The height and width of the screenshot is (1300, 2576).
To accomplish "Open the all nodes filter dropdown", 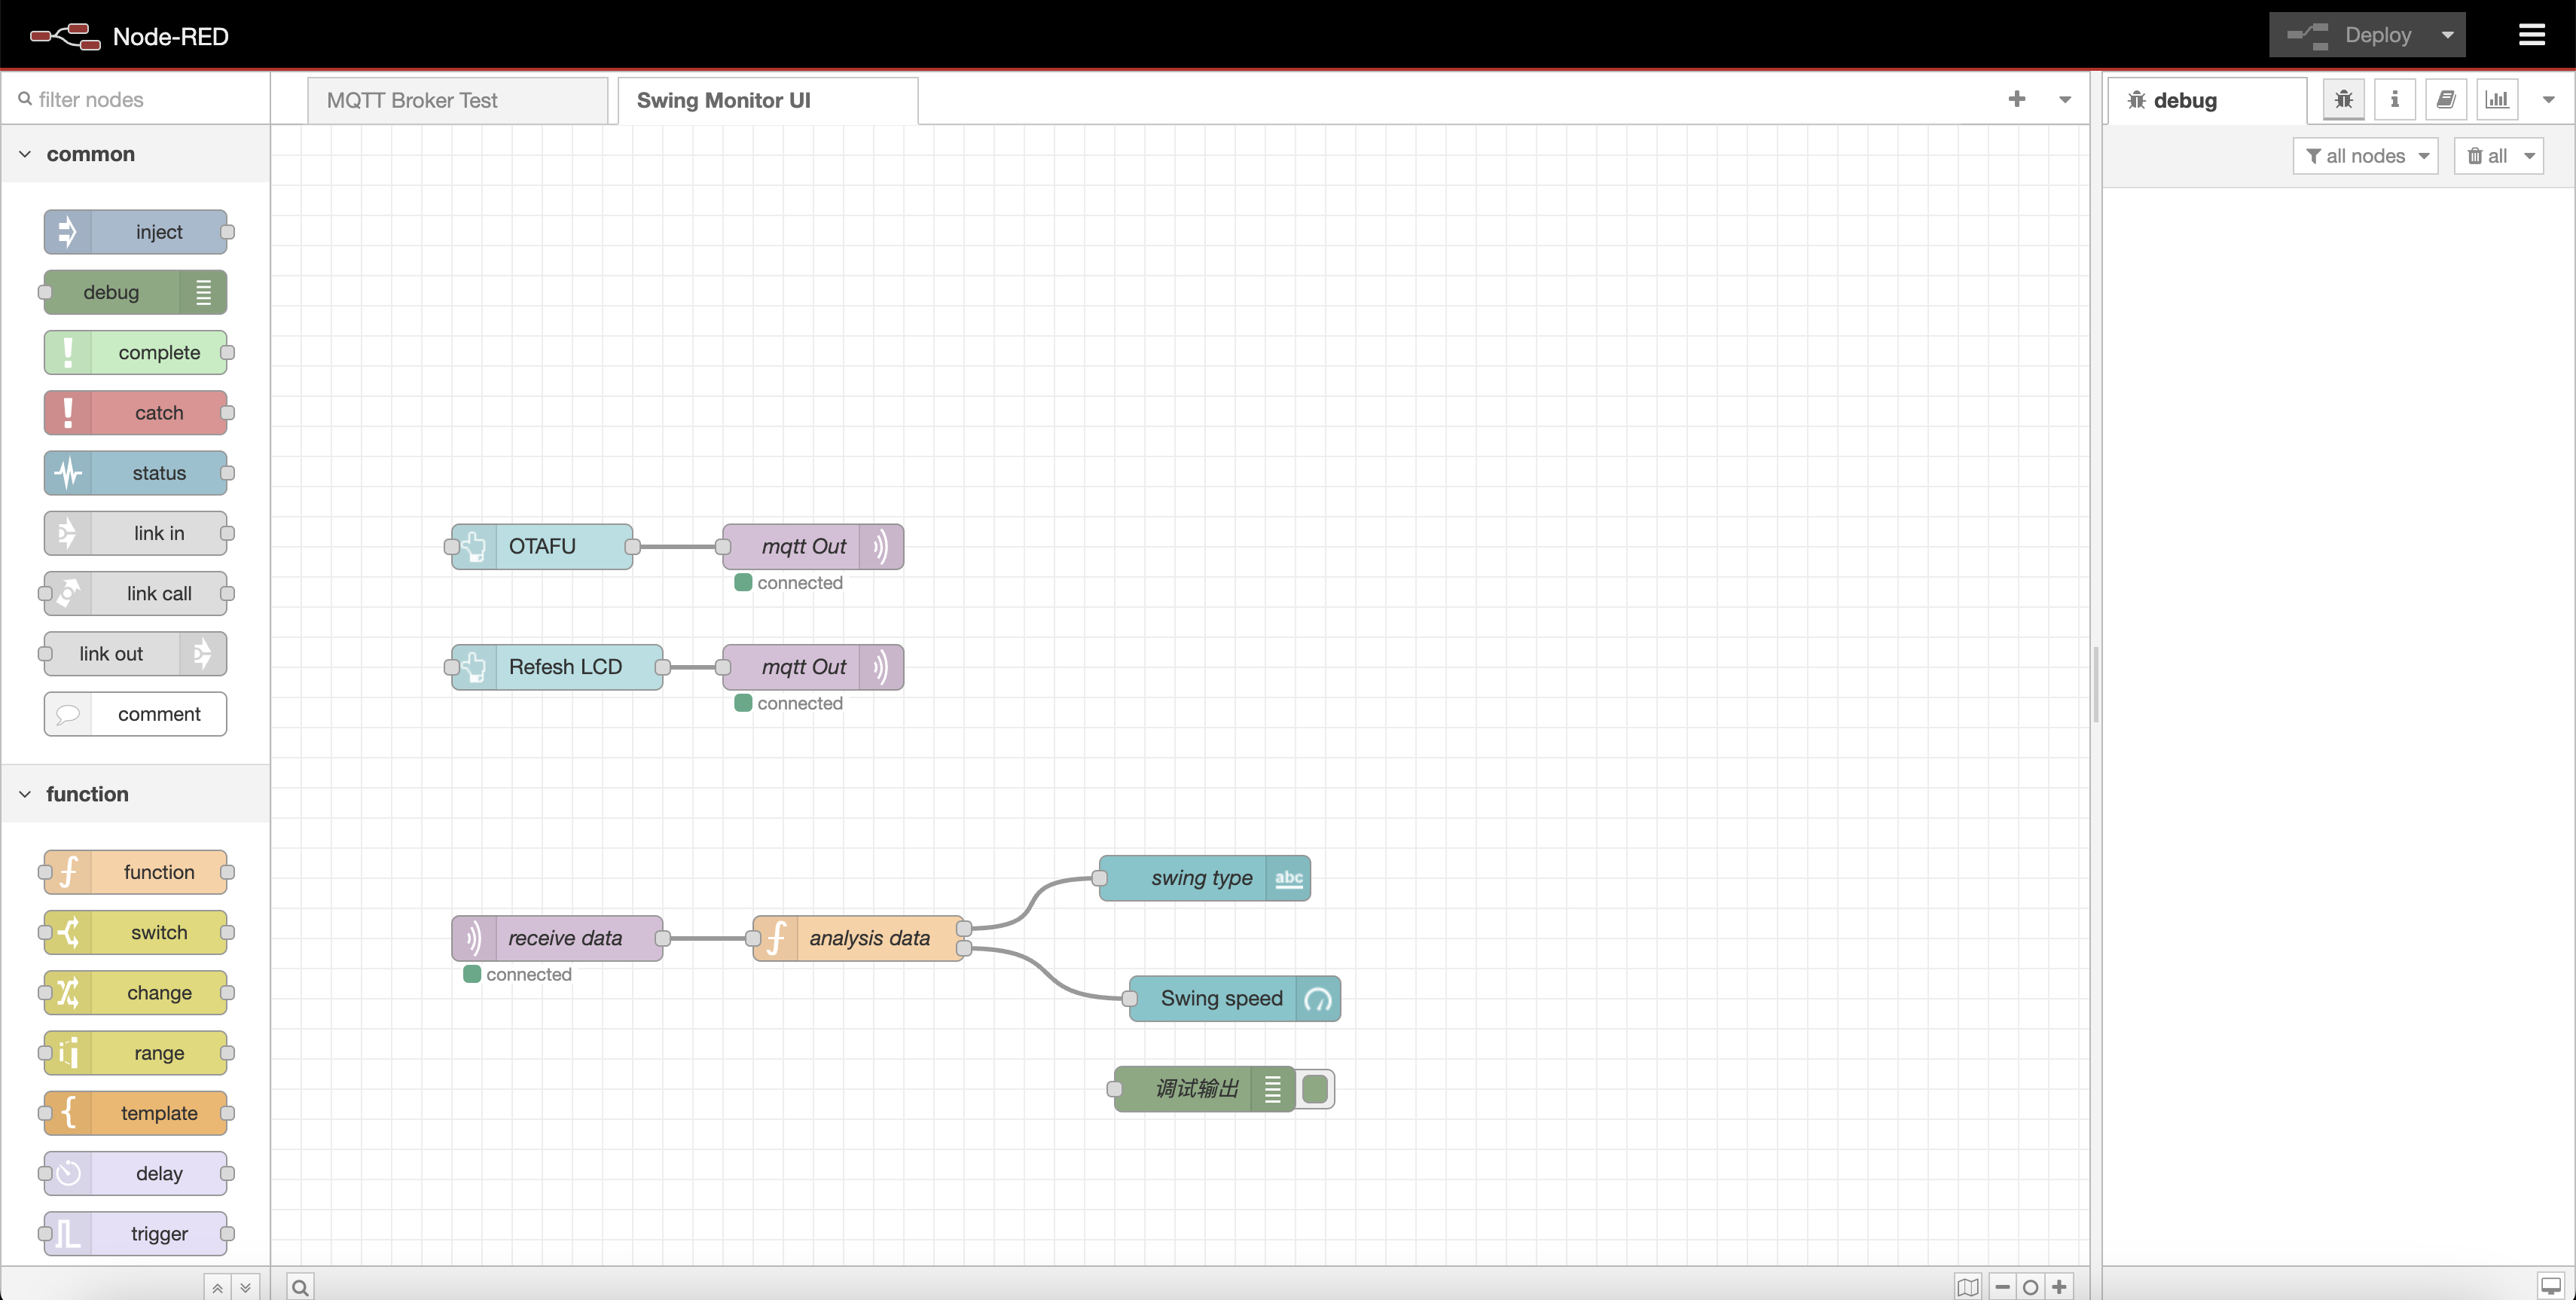I will [2365, 156].
